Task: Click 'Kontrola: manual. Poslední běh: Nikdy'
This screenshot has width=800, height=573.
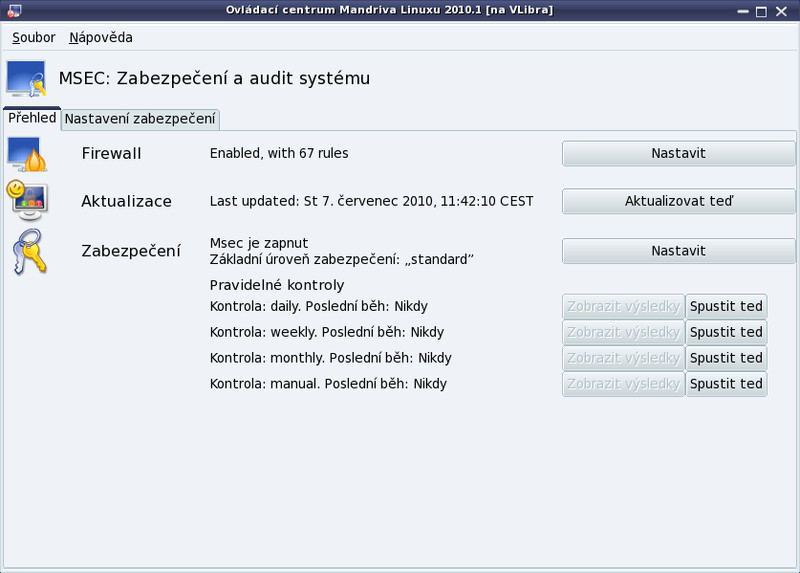Action: [x=329, y=384]
